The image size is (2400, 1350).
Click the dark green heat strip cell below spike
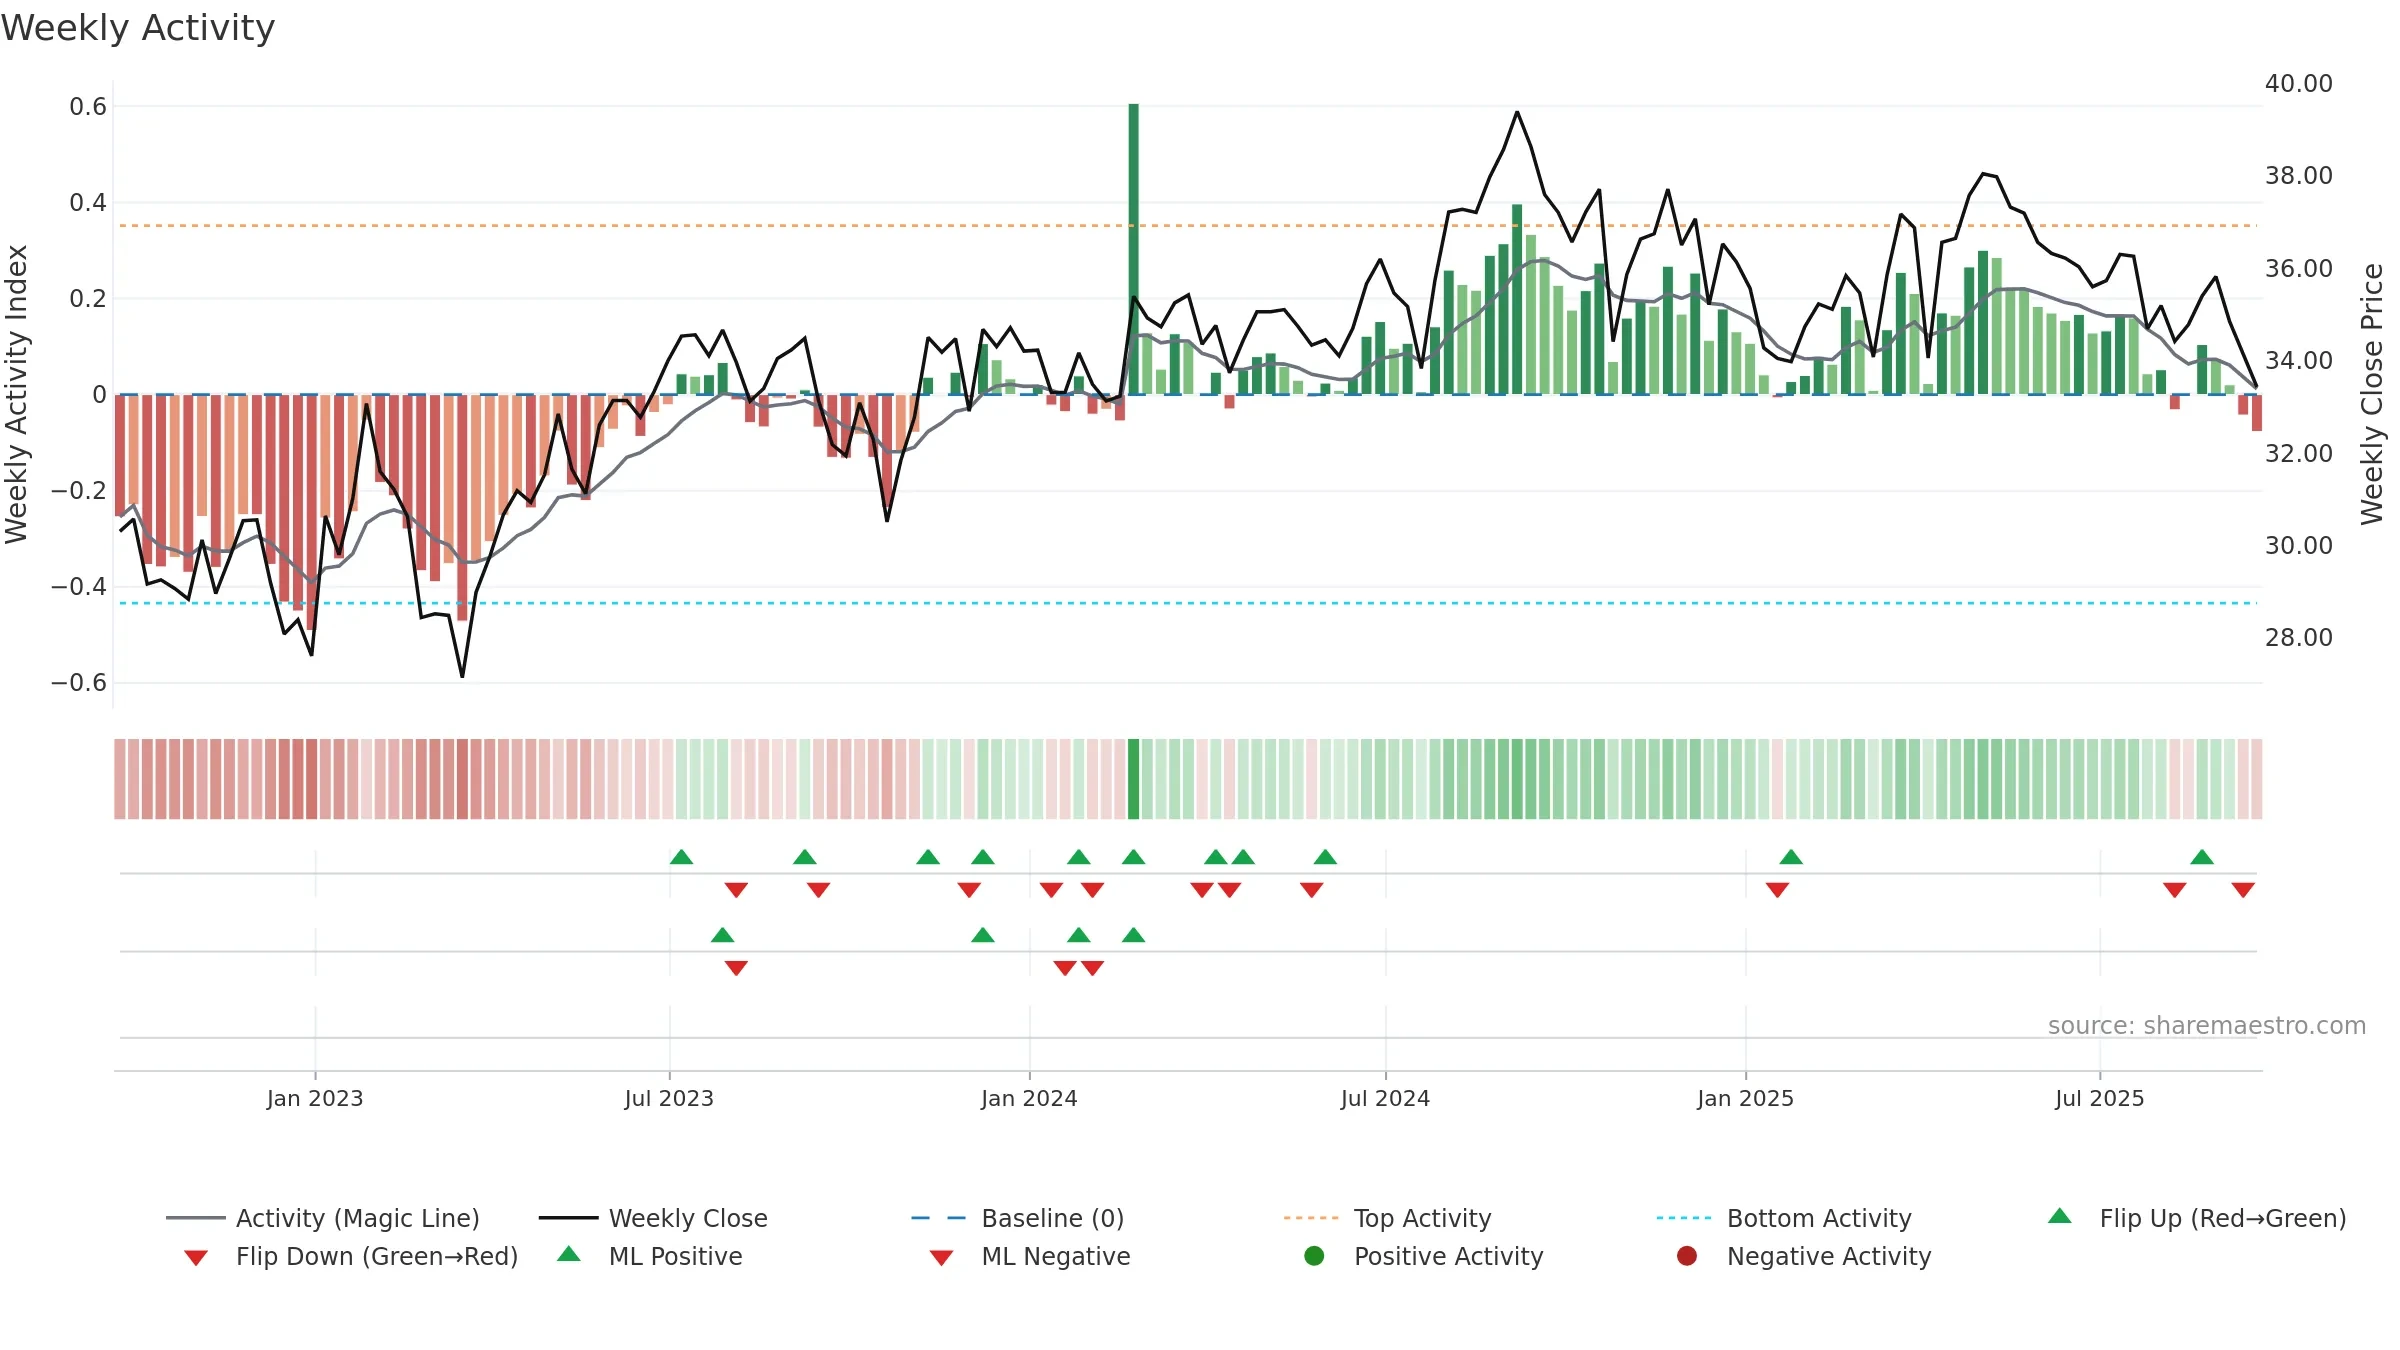click(x=1133, y=779)
